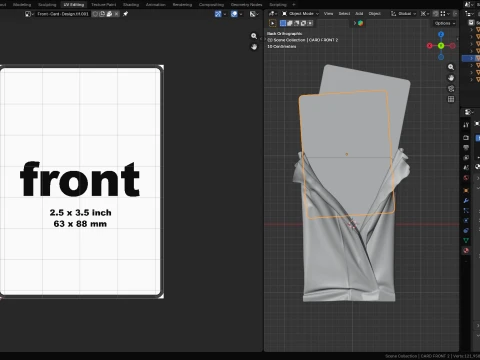This screenshot has width=480, height=360.
Task: Toggle snapping magnet in viewport header
Action: pyautogui.click(x=435, y=14)
